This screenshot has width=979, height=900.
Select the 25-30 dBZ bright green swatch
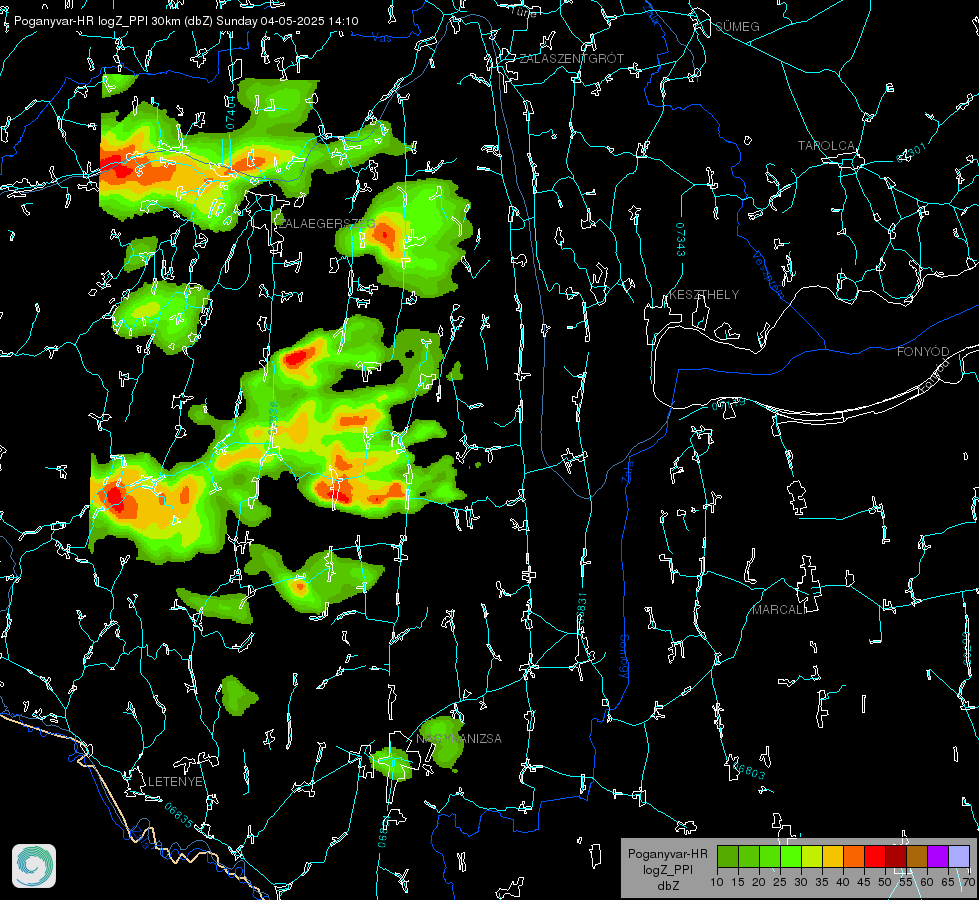791,856
